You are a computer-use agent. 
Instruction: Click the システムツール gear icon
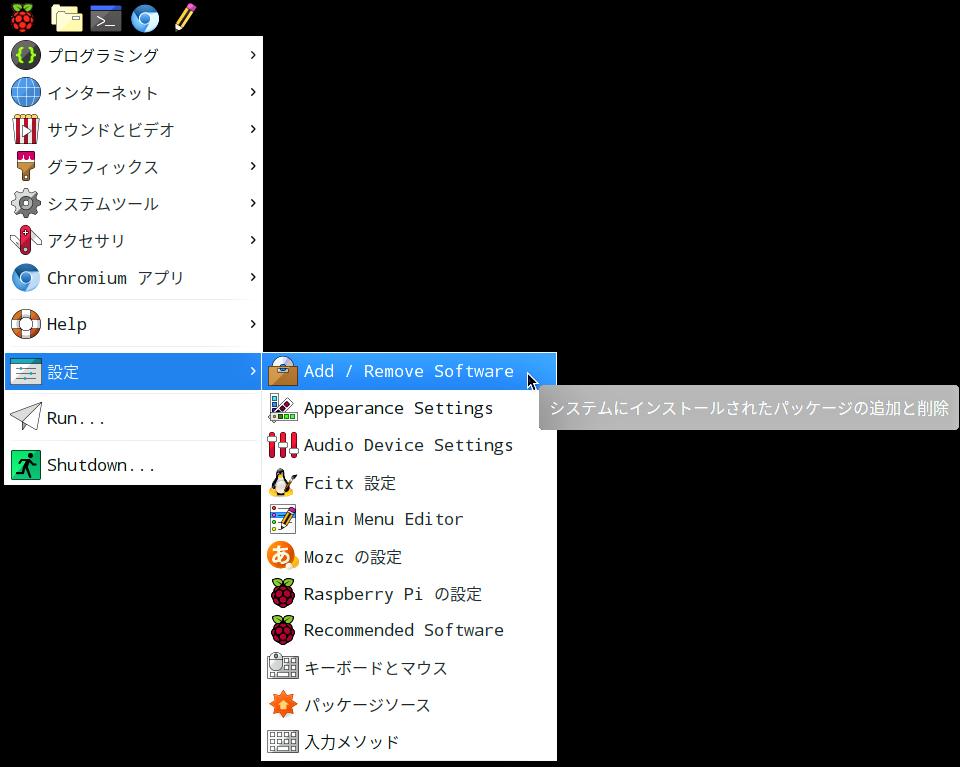tap(26, 203)
